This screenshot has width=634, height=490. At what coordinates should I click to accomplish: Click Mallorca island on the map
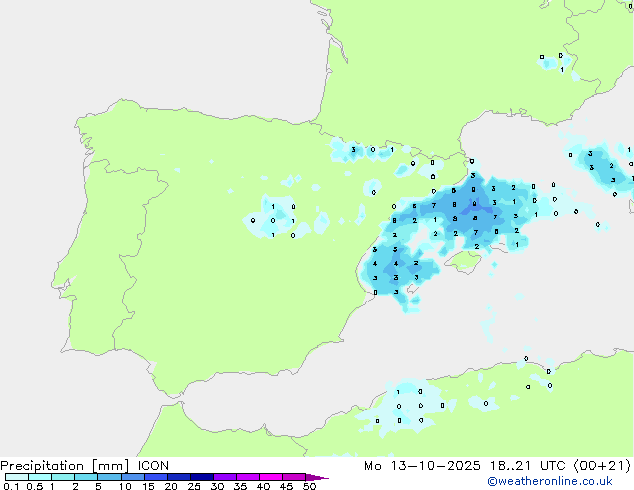(463, 261)
